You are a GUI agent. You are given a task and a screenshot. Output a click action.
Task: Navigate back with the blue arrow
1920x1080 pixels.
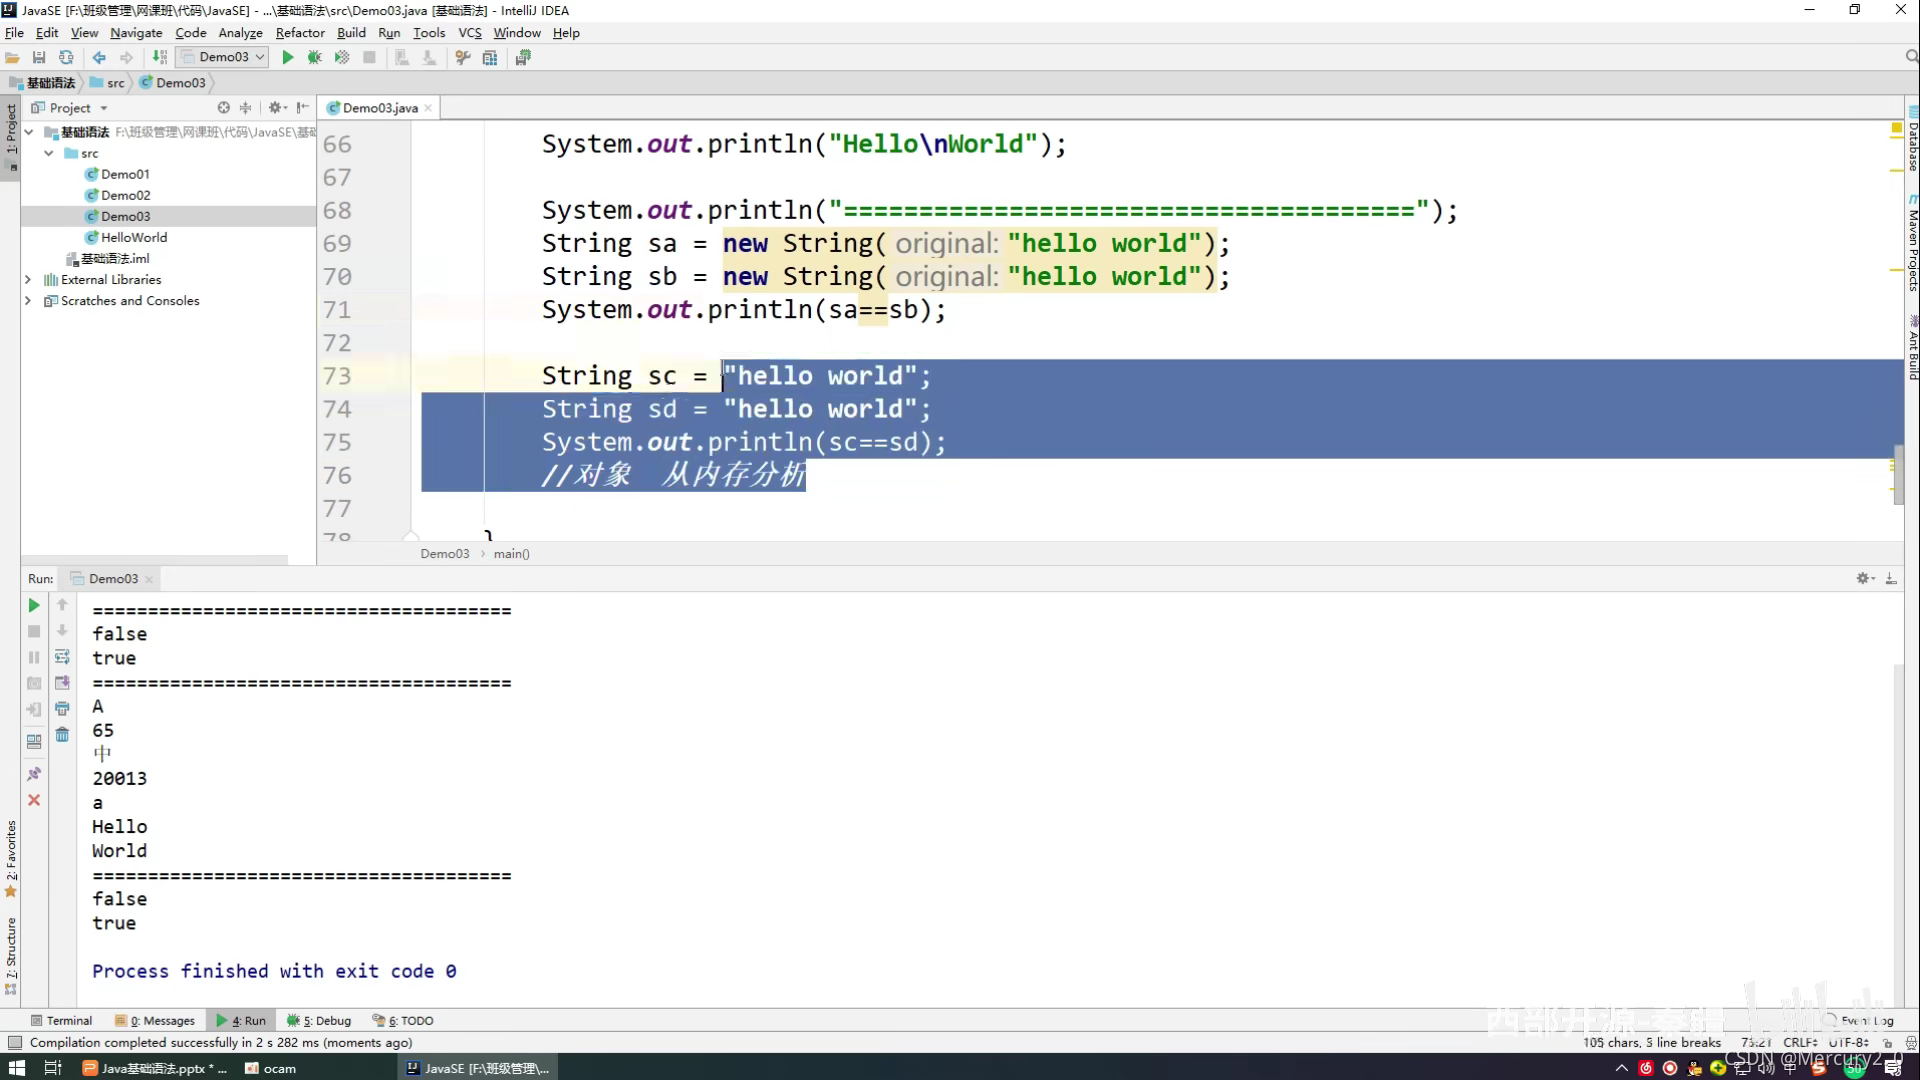99,57
